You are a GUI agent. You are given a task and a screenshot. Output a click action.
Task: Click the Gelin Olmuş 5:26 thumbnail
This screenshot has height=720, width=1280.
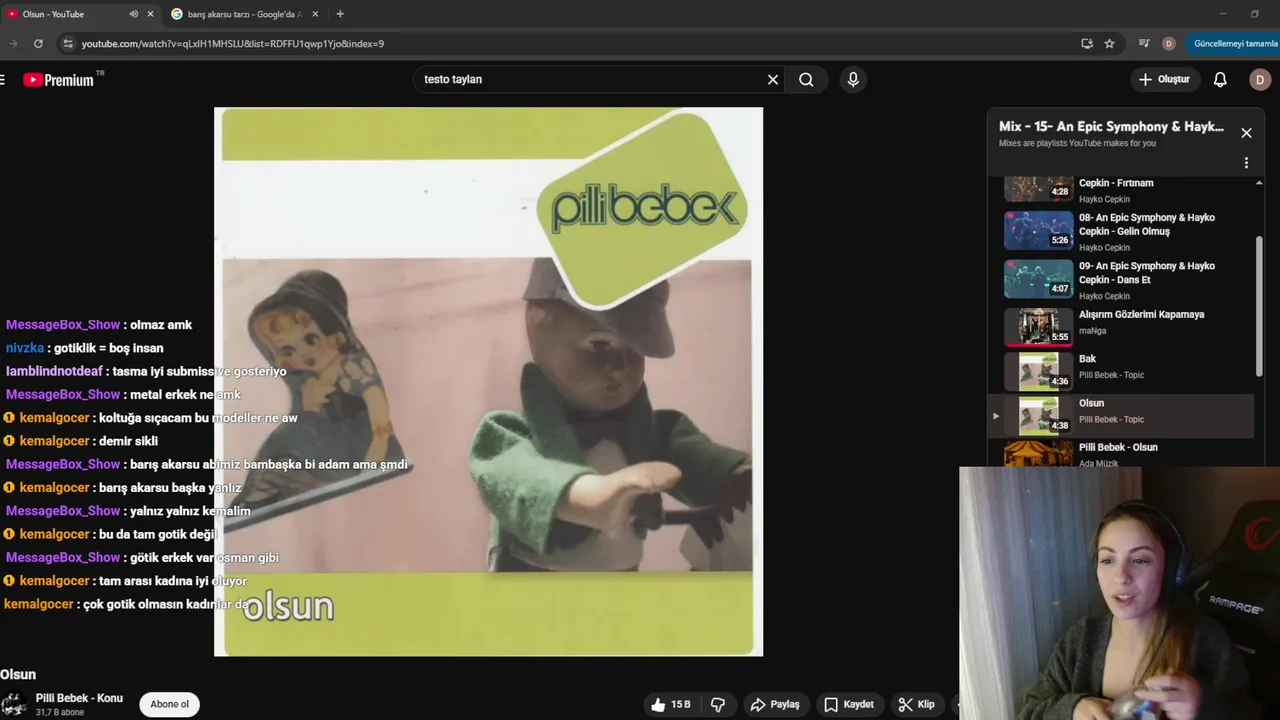pyautogui.click(x=1038, y=231)
